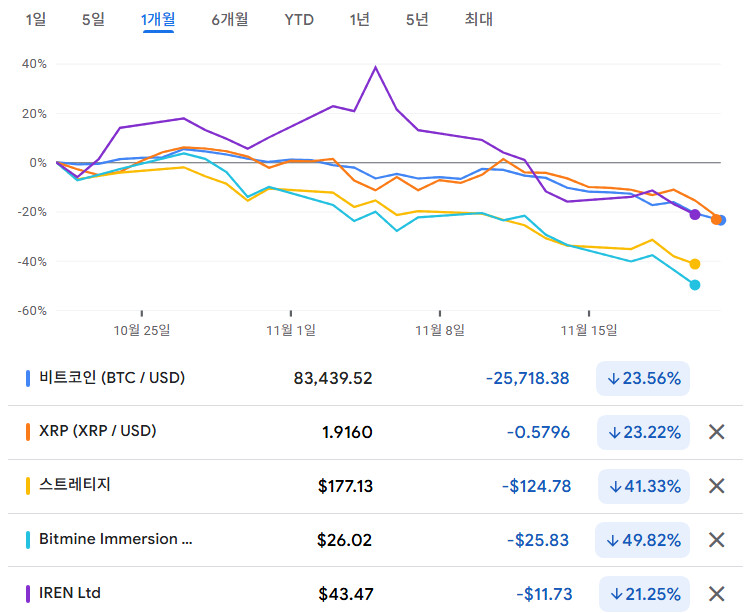Click the yellow 스트레티지 endpoint dot on chart
The image size is (746, 613).
click(695, 264)
